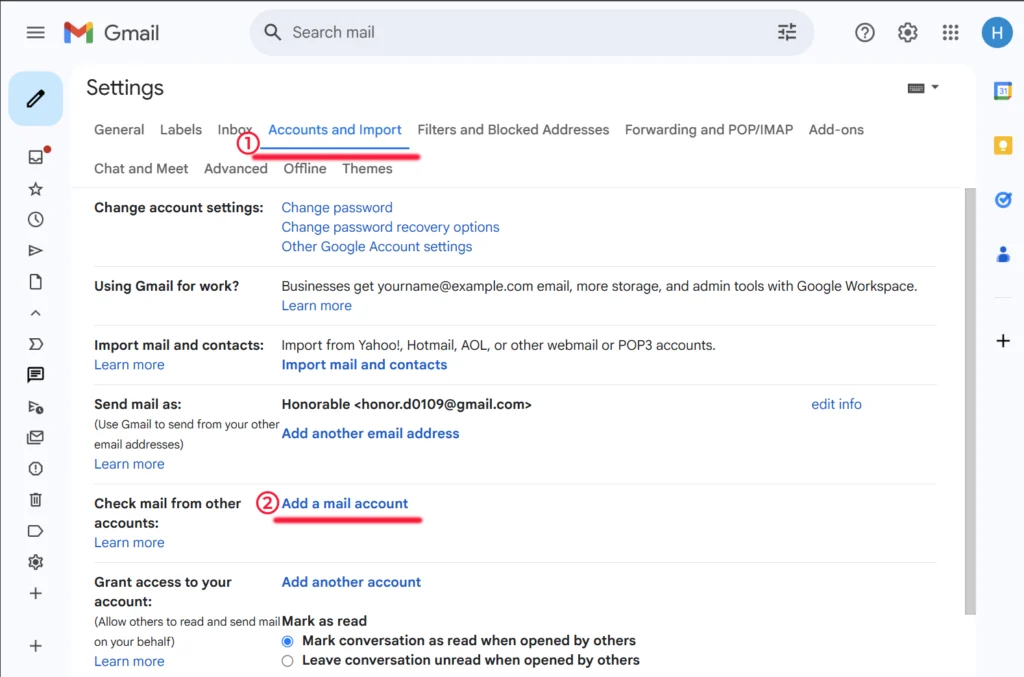Select Mark conversation as read when opened by others

[x=287, y=641]
